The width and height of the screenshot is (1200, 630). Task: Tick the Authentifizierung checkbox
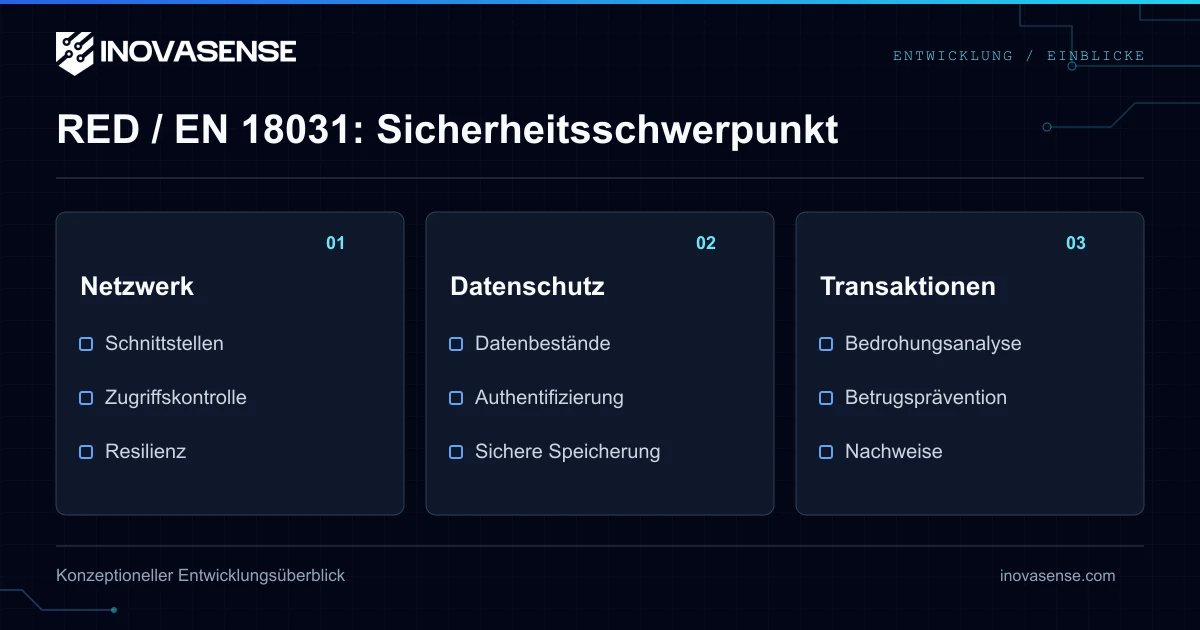[456, 398]
